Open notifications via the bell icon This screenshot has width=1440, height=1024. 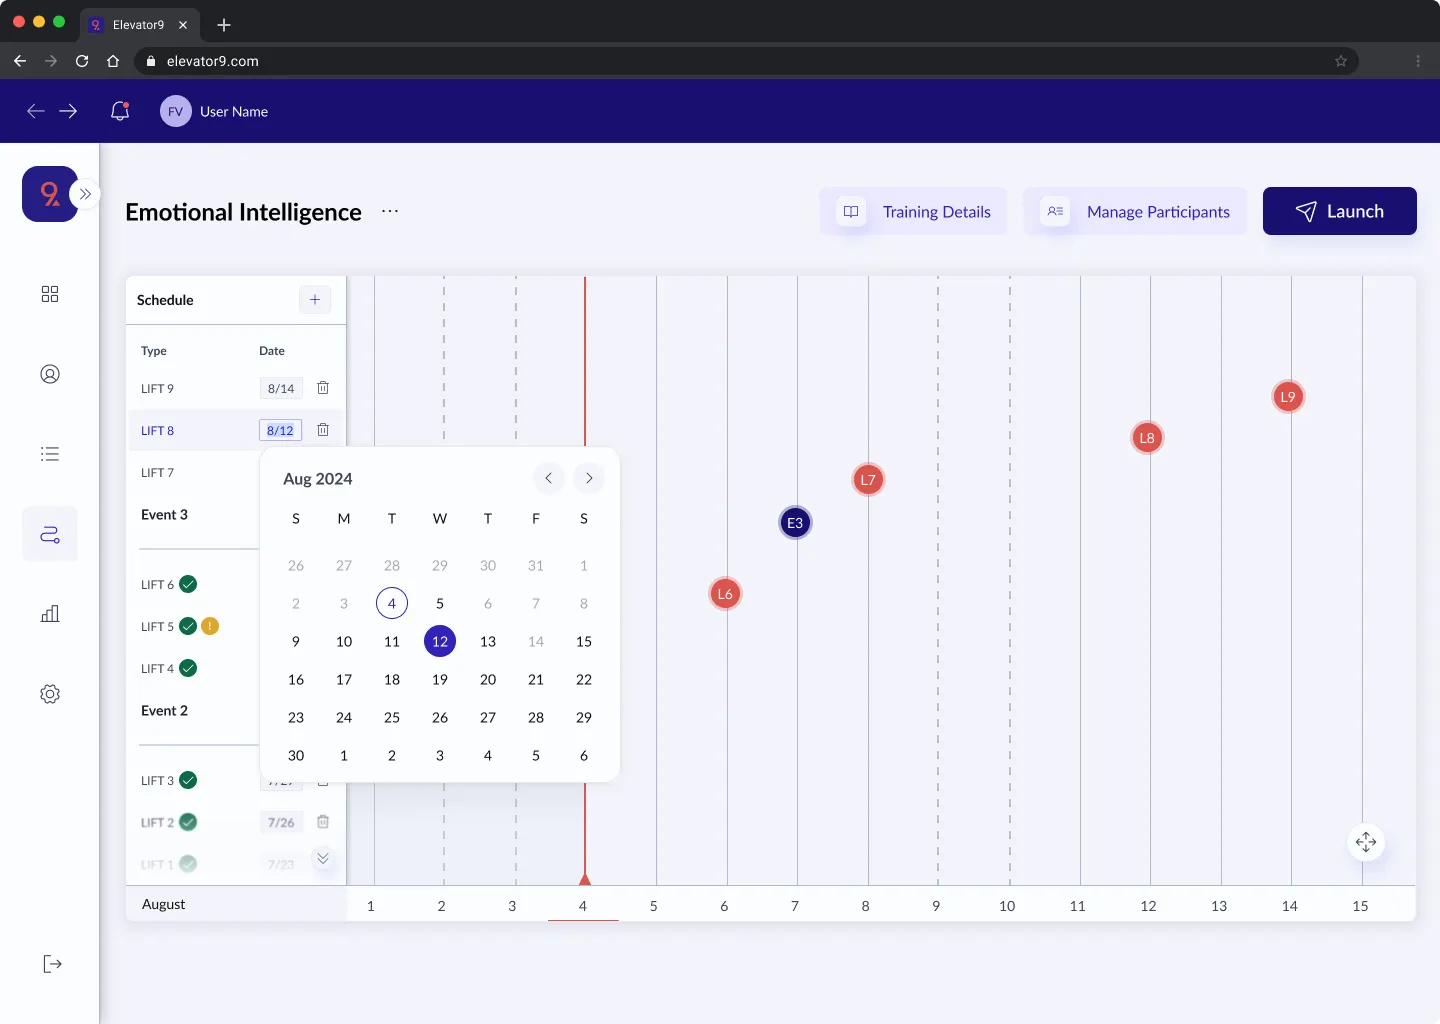(119, 111)
